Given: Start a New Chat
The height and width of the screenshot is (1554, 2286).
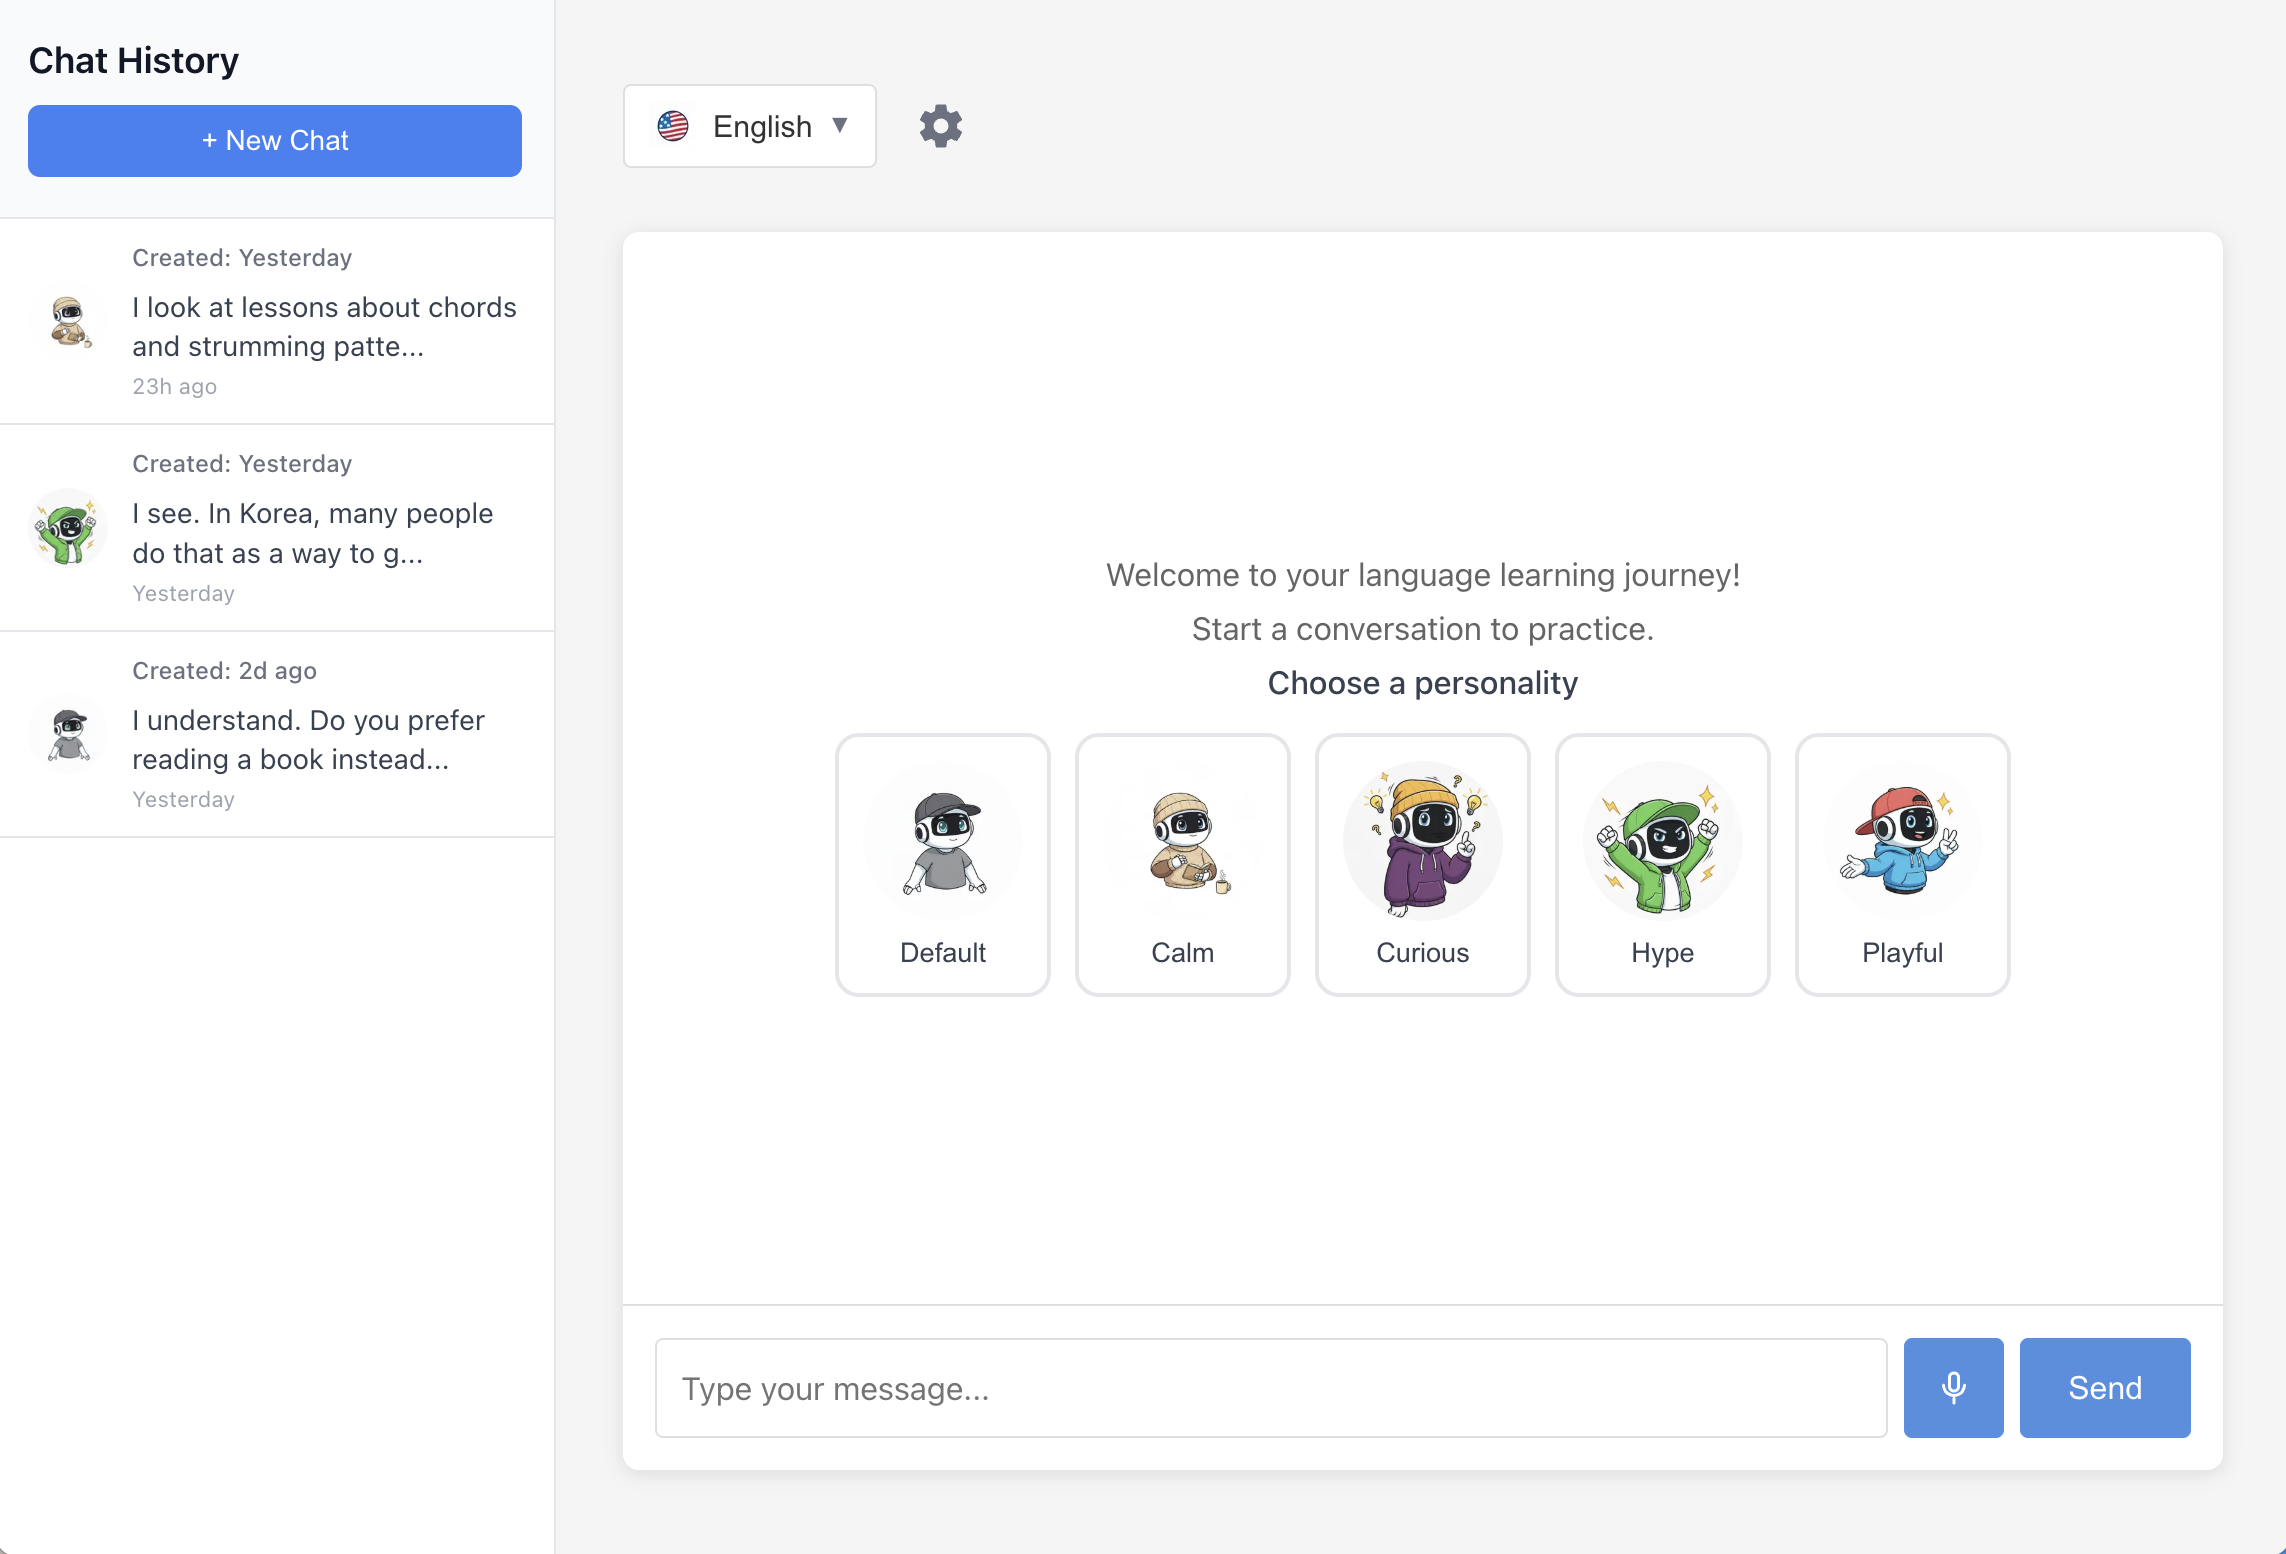Looking at the screenshot, I should (274, 140).
